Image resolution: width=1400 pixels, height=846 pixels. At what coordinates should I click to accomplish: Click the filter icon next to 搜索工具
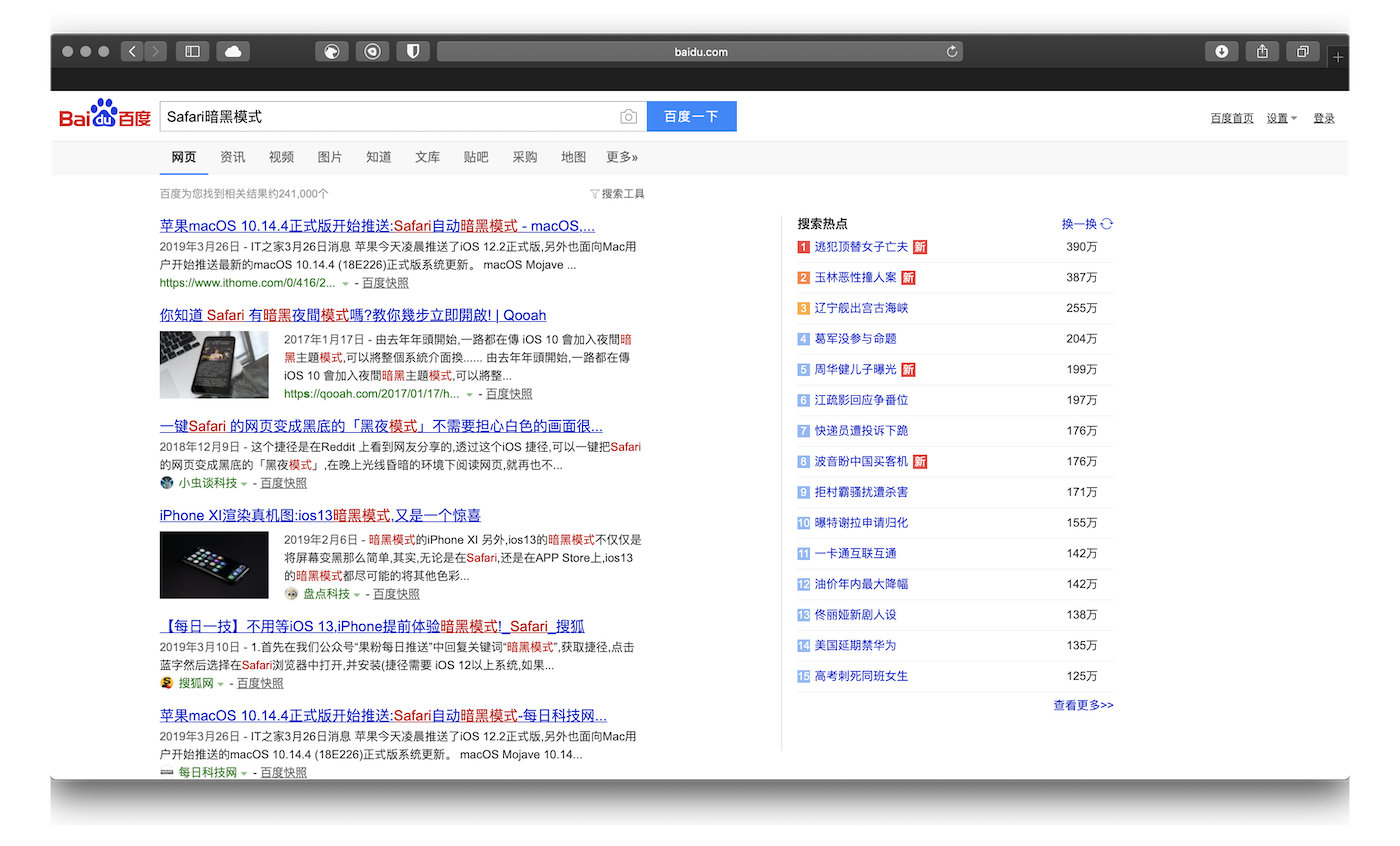(594, 194)
